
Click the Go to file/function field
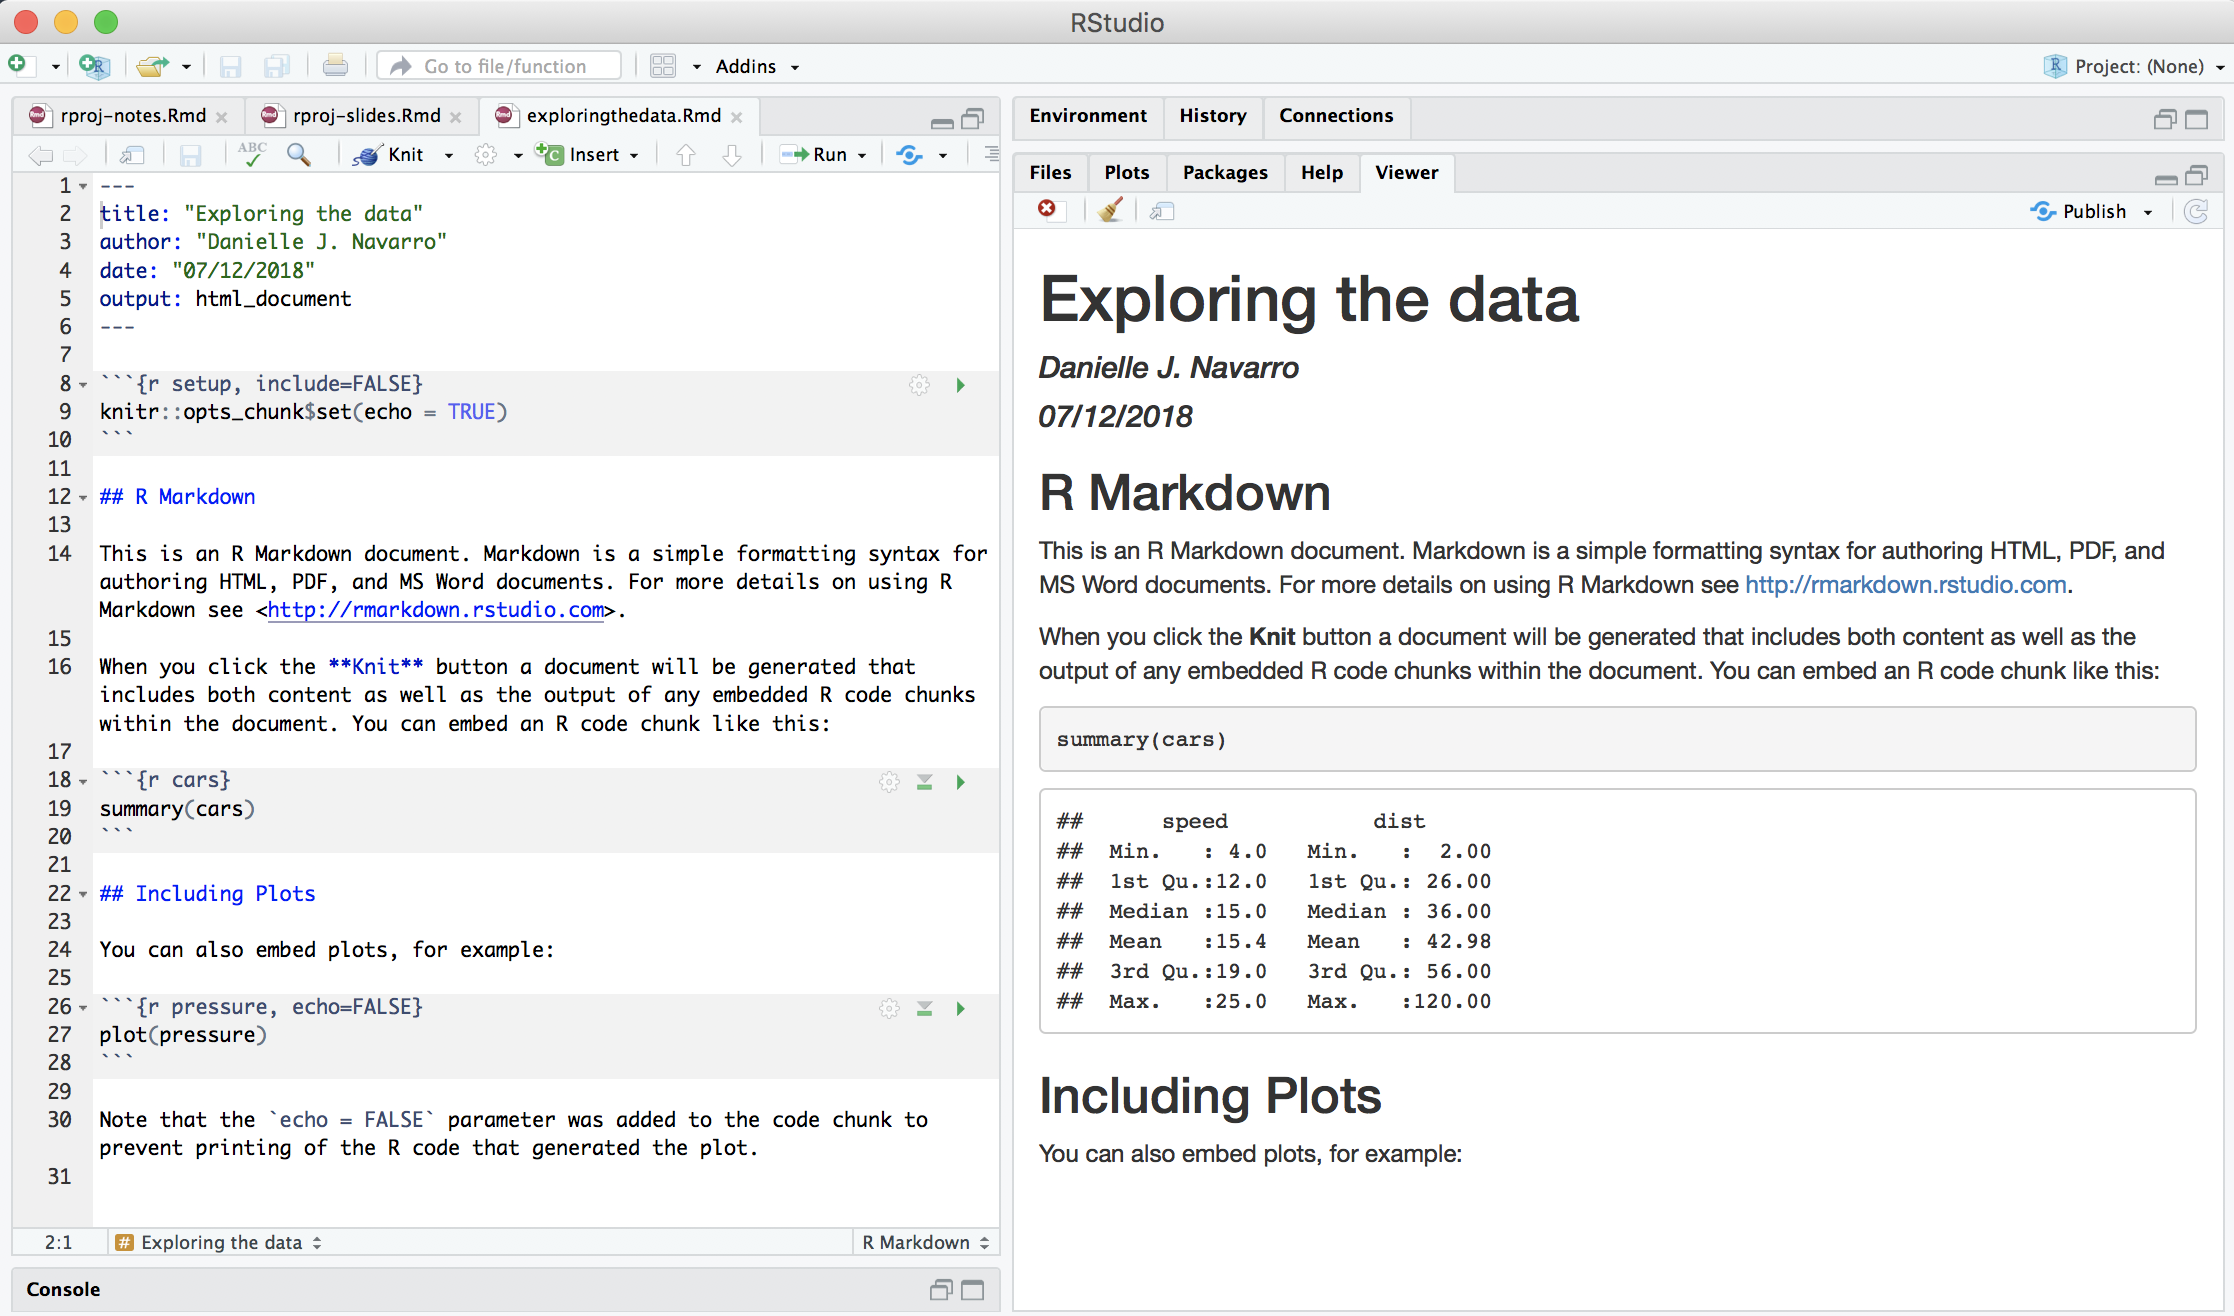coord(499,66)
